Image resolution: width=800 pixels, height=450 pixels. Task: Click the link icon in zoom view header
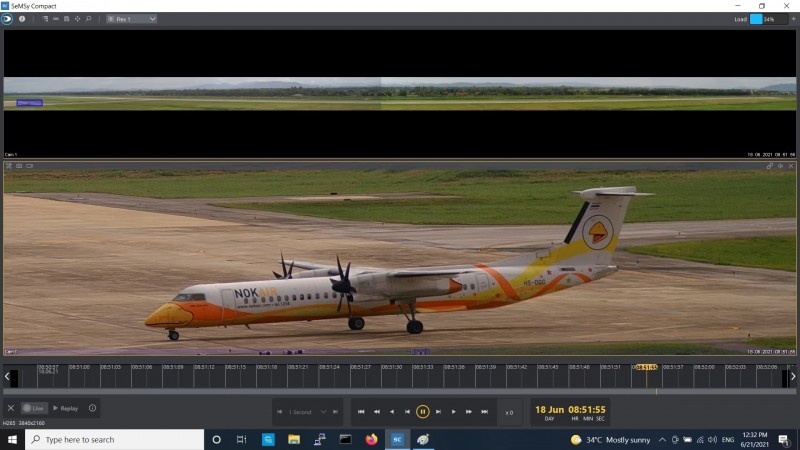(x=769, y=166)
